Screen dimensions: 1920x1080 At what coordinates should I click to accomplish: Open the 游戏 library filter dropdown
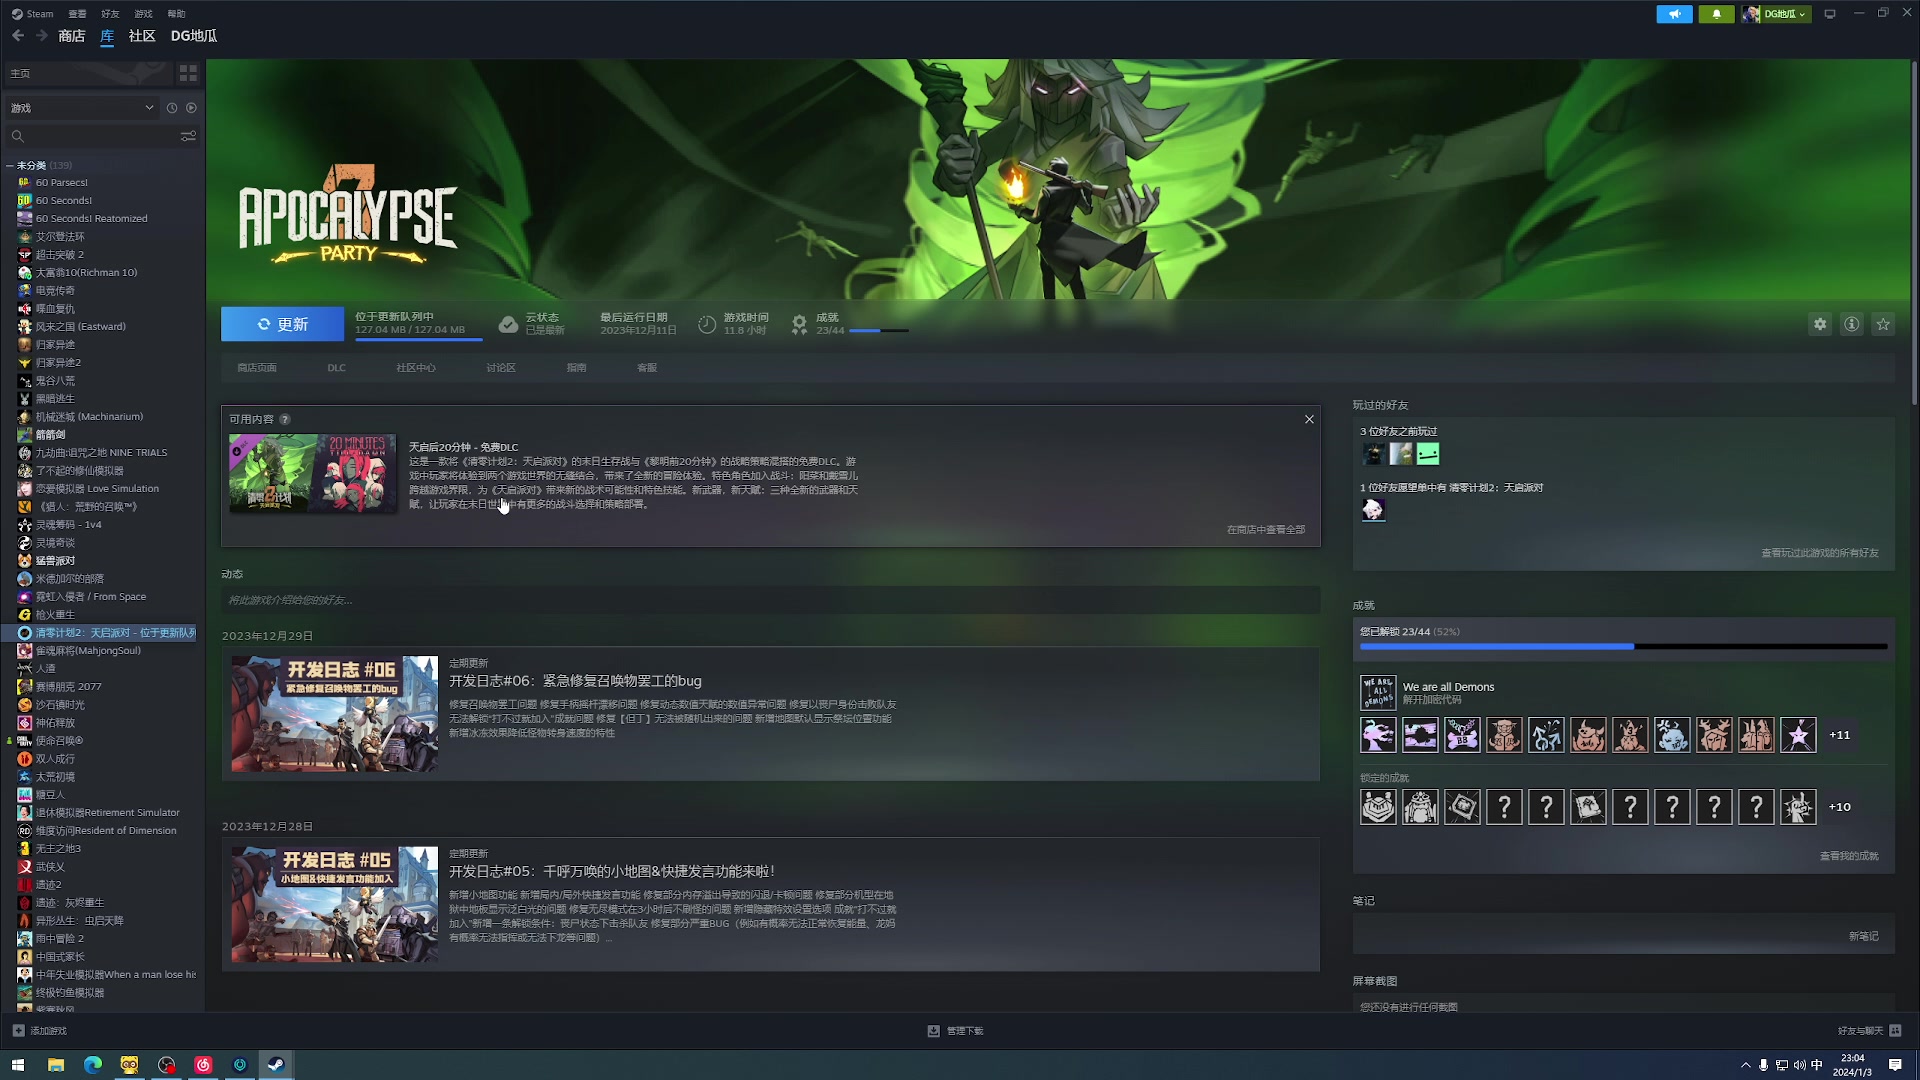point(82,108)
